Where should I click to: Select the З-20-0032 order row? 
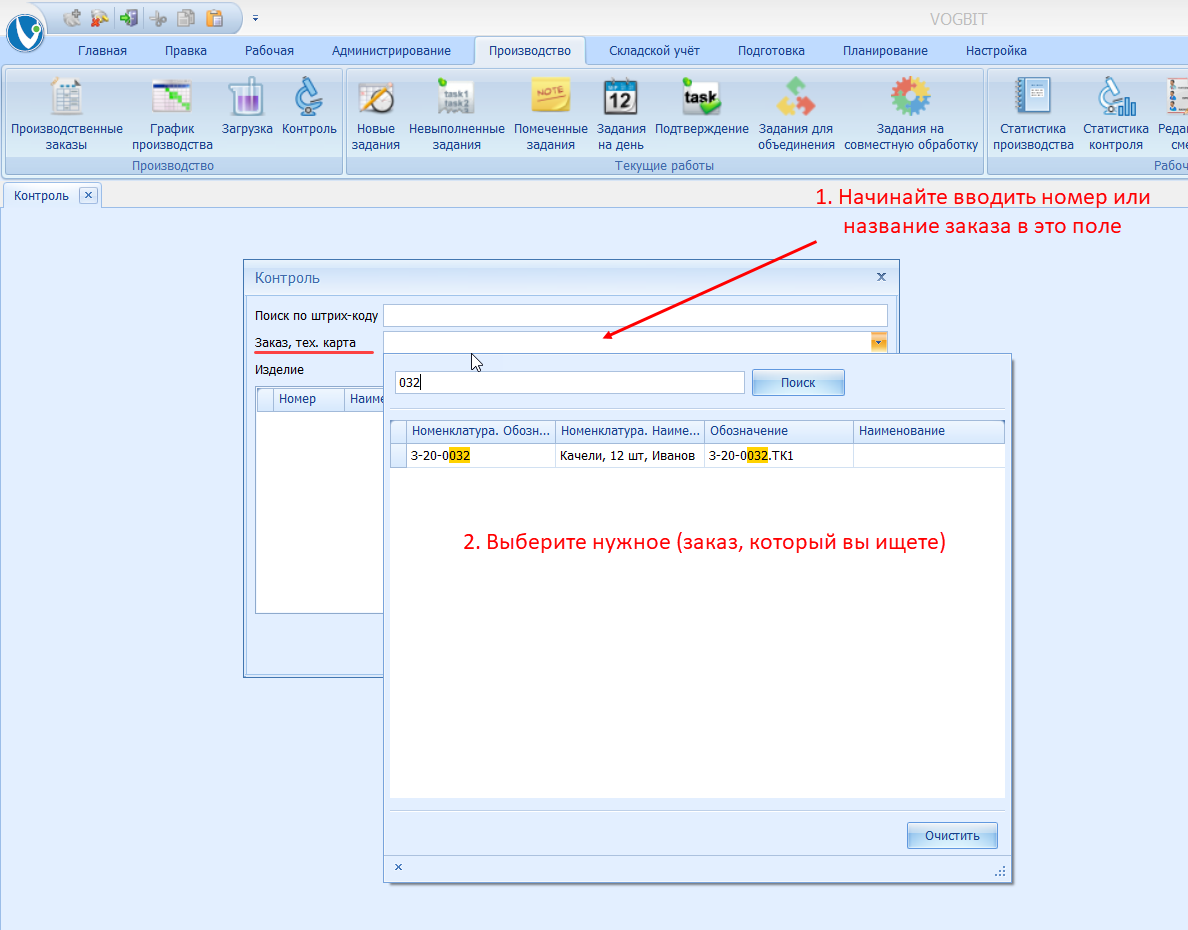480,456
